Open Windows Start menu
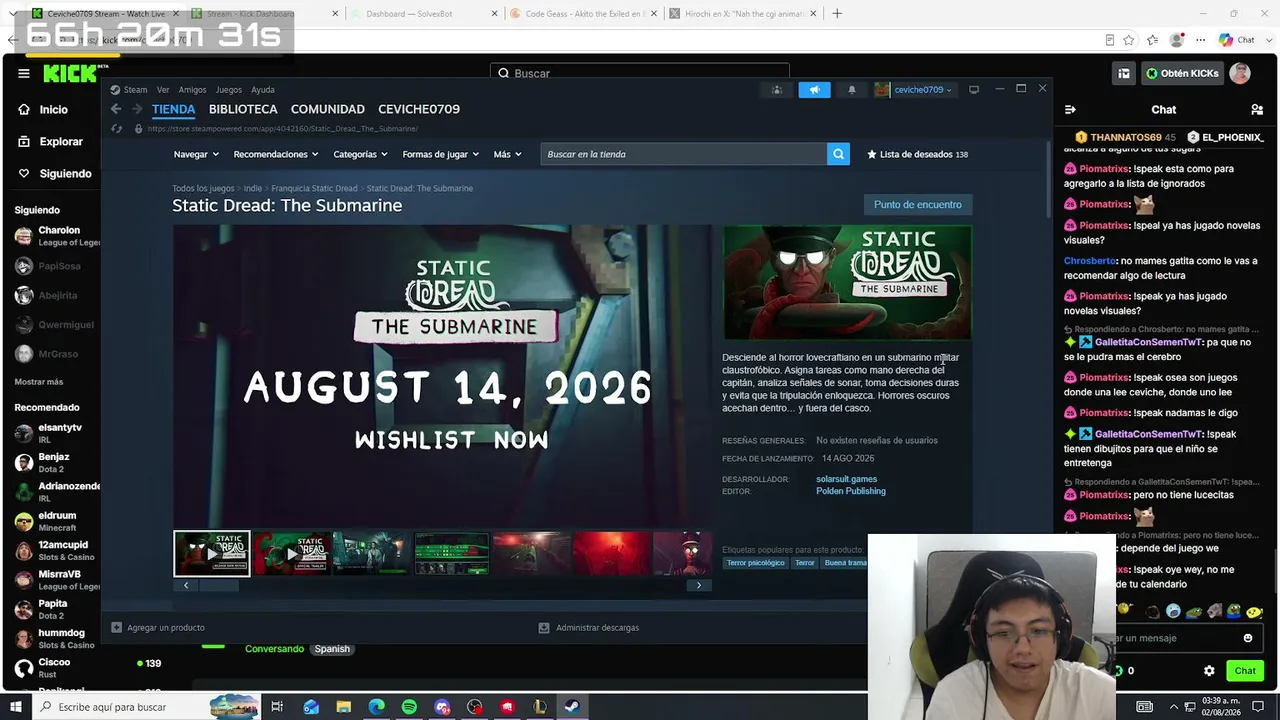 click(x=16, y=707)
